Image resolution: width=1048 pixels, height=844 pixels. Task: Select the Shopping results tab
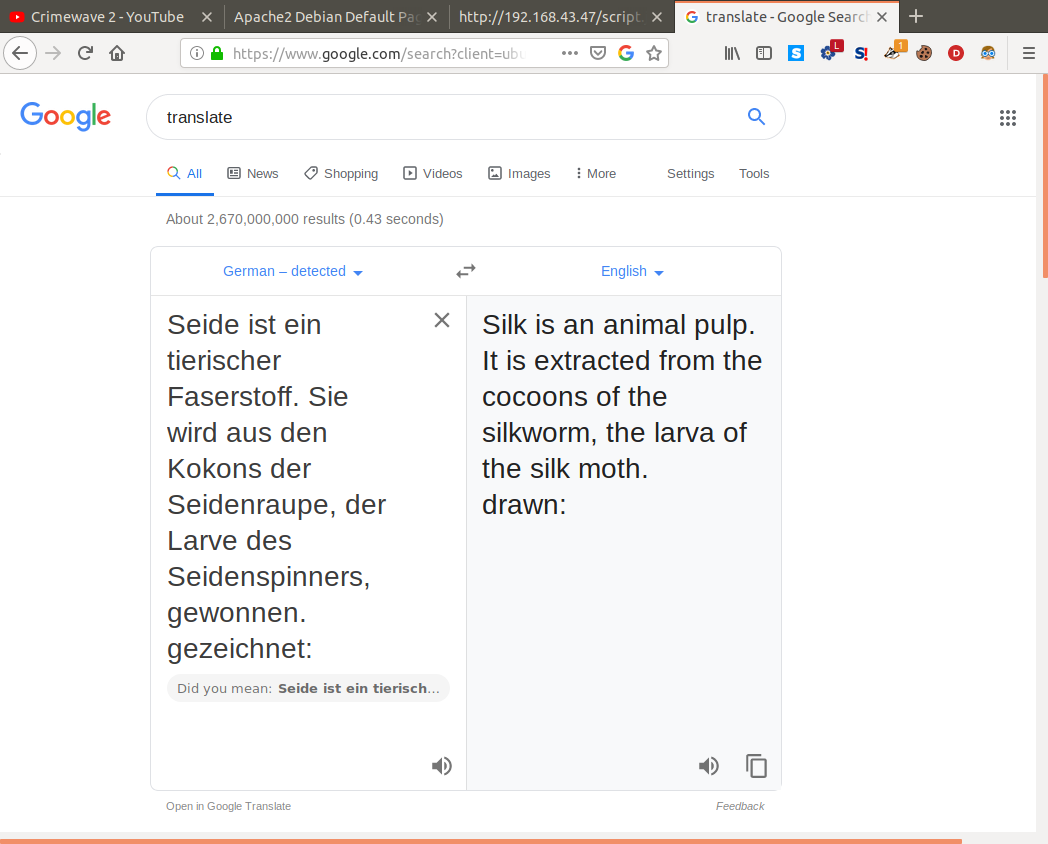pyautogui.click(x=341, y=174)
